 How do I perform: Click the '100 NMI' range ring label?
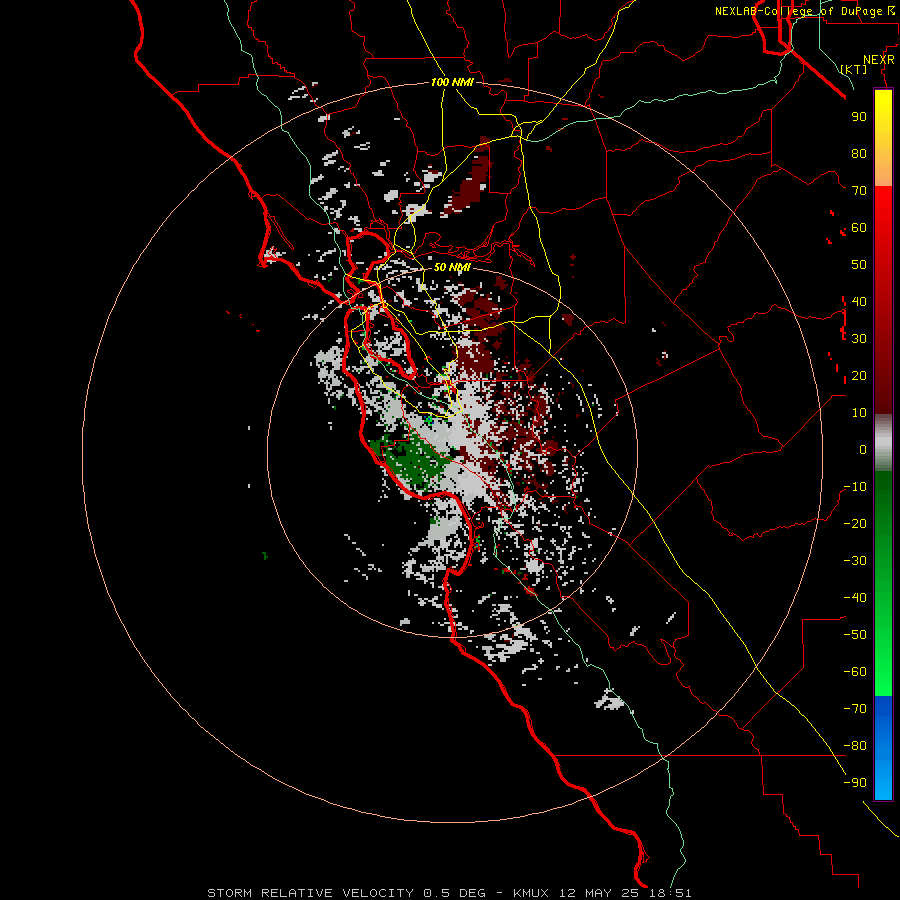pyautogui.click(x=452, y=82)
